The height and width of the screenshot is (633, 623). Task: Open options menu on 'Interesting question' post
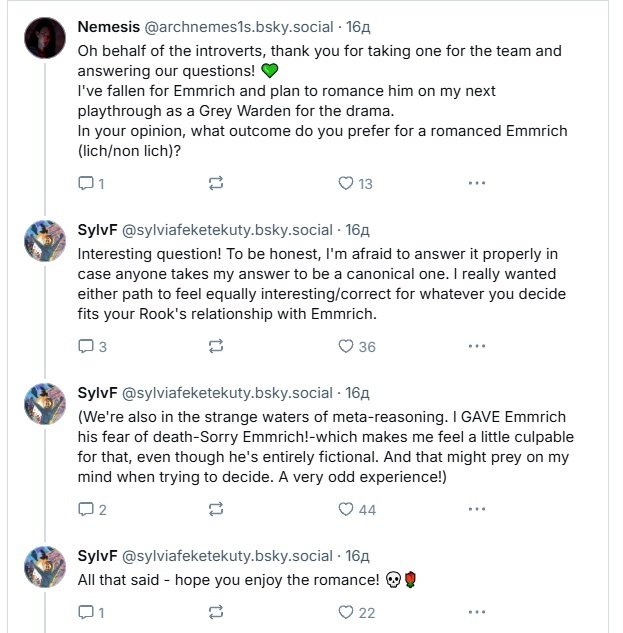(x=477, y=346)
